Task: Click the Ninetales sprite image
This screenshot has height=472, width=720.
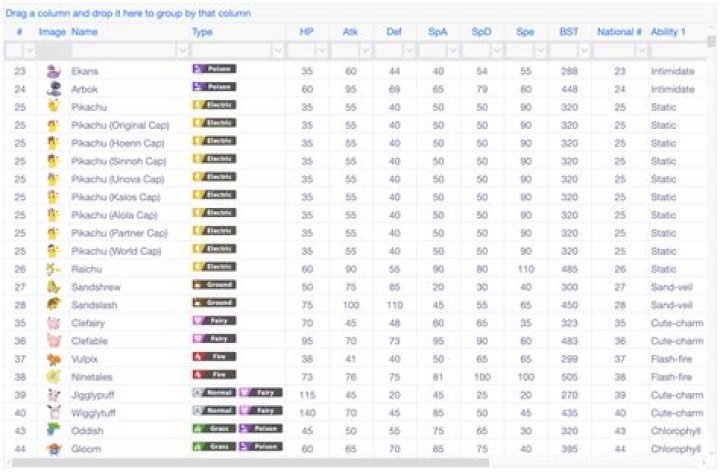Action: click(x=54, y=377)
